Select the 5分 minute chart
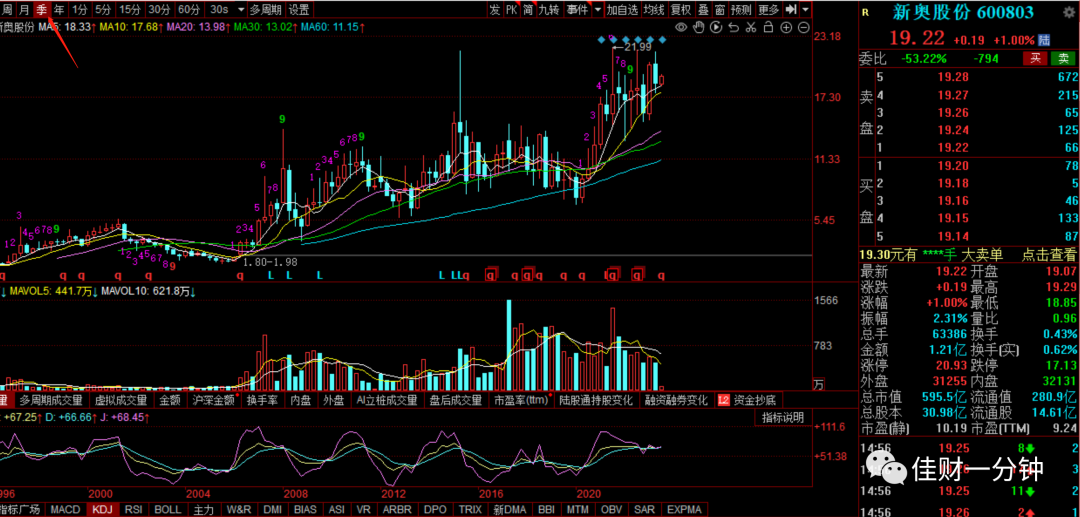Image resolution: width=1080 pixels, height=517 pixels. click(x=103, y=10)
